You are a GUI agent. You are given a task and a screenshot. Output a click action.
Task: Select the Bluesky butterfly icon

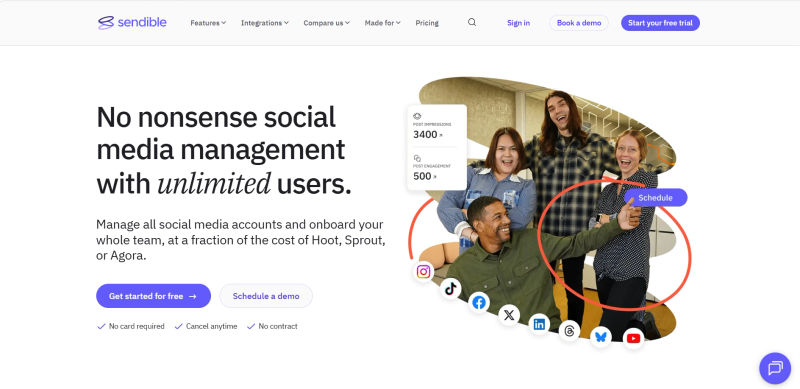coord(601,337)
